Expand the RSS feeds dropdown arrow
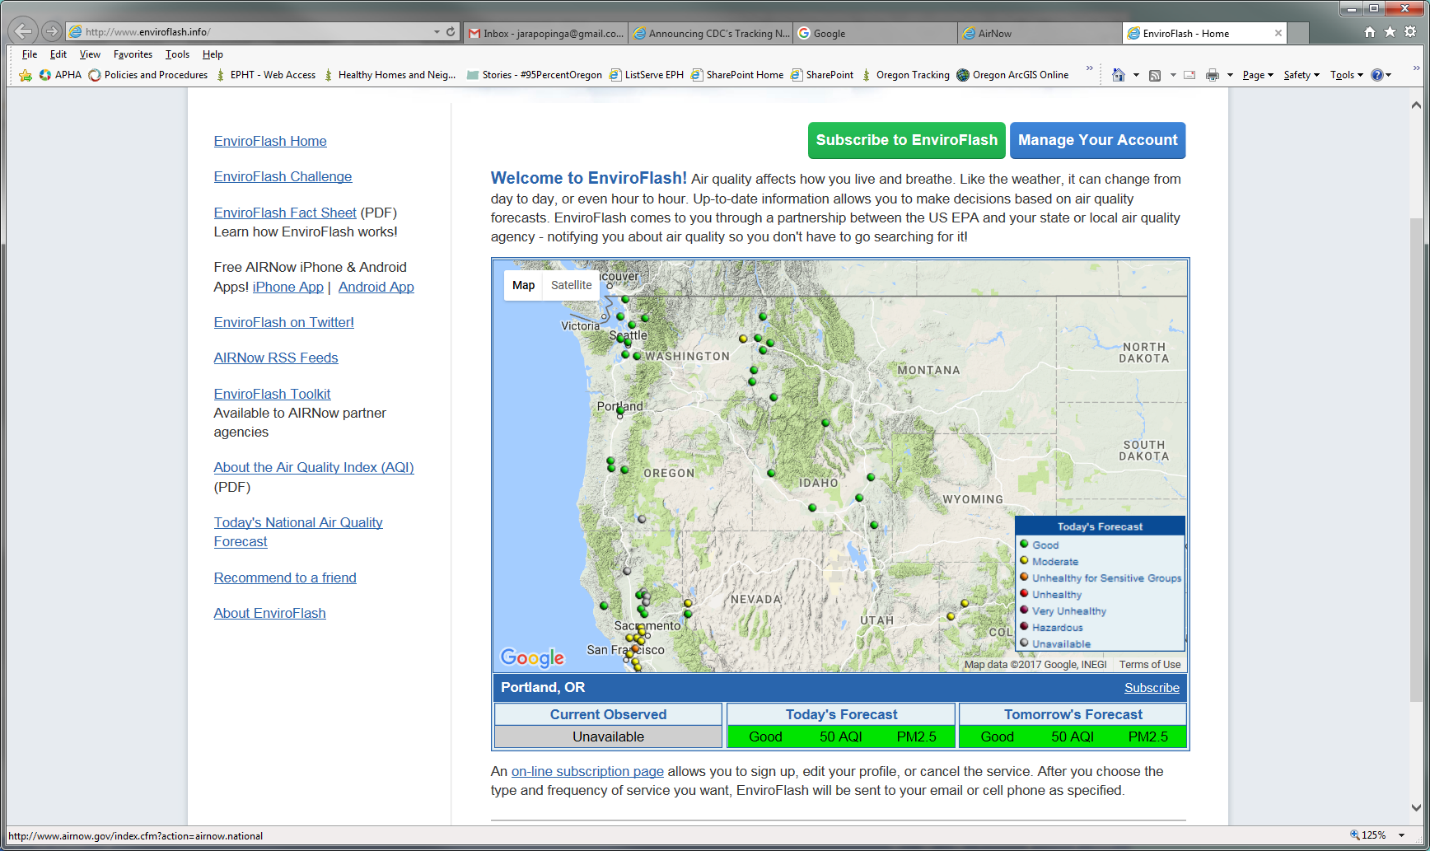Screen dimensions: 1430x851 (1173, 75)
